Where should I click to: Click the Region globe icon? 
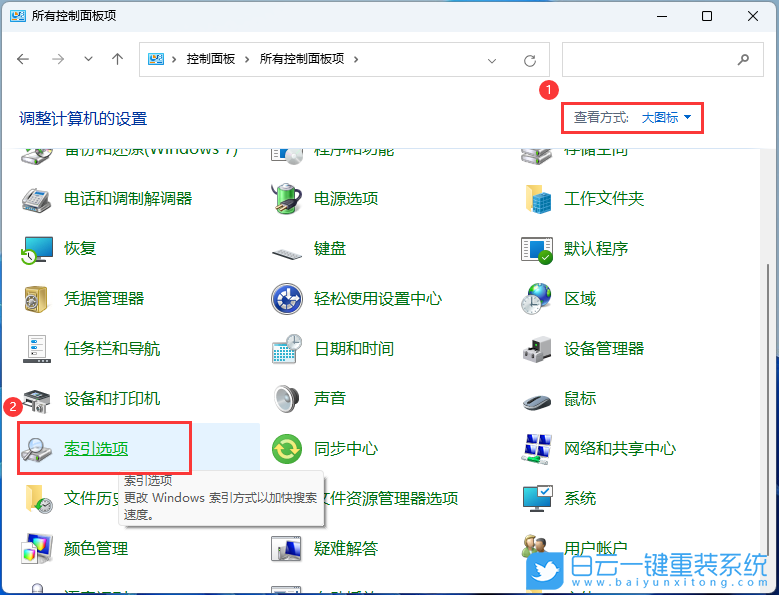tap(537, 298)
